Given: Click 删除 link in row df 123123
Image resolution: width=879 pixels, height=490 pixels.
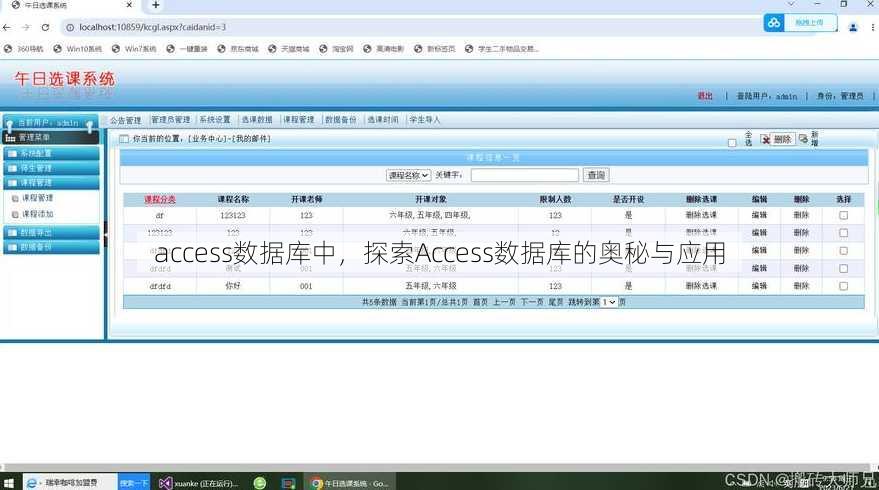Looking at the screenshot, I should [801, 215].
